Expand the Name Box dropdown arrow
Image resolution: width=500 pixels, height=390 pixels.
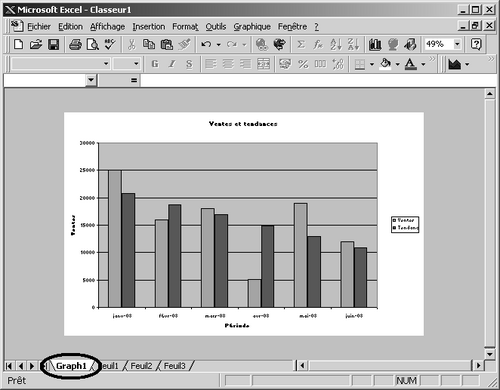click(x=91, y=80)
